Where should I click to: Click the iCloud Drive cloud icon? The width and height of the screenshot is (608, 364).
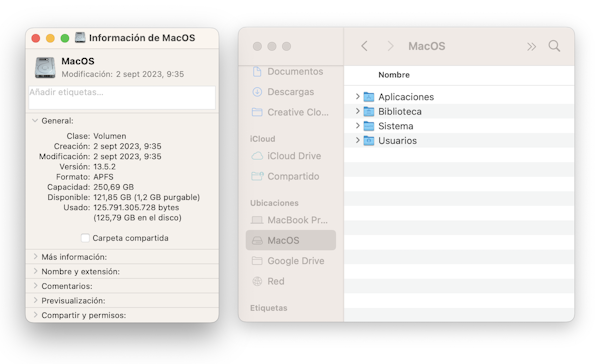click(257, 156)
